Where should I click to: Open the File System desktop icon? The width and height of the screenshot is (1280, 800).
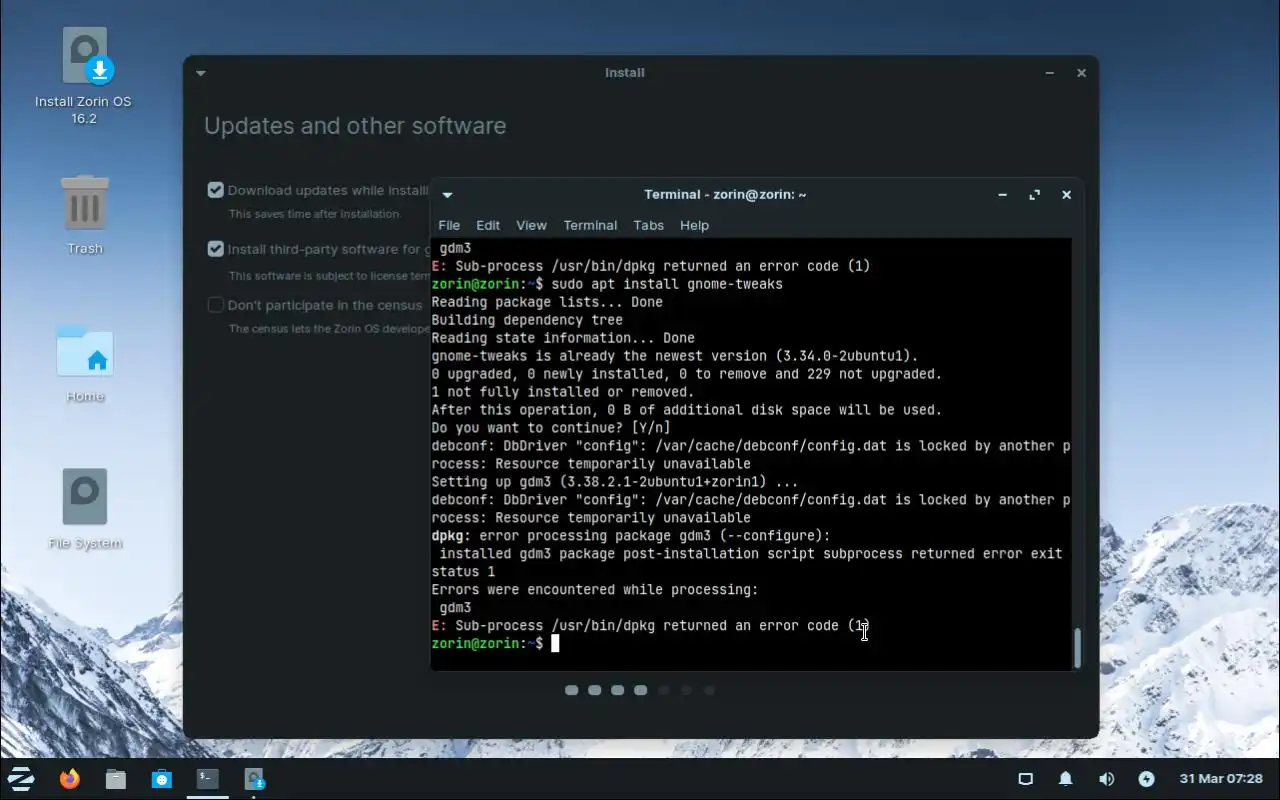click(85, 509)
